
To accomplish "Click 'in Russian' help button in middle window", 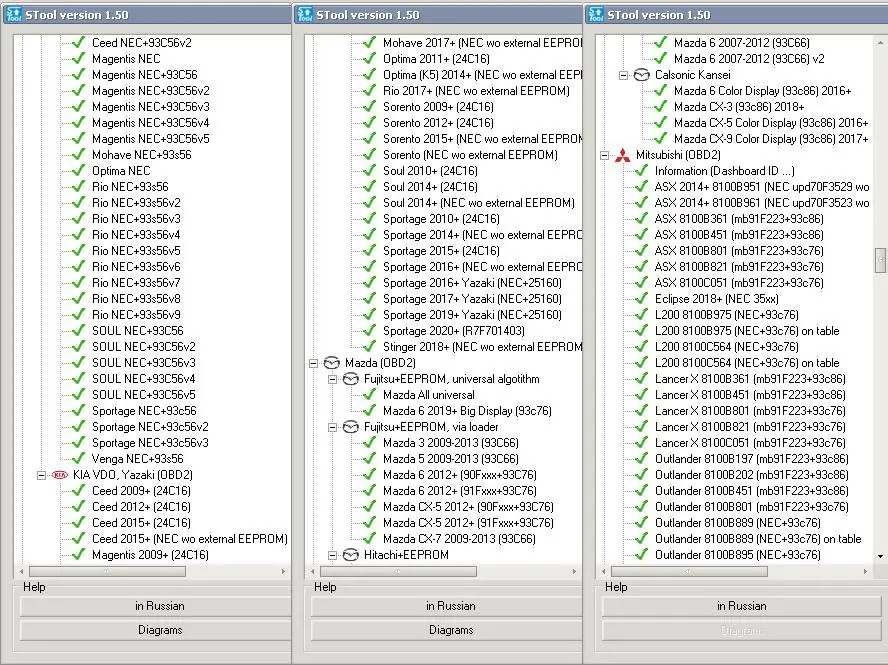I will pos(447,606).
